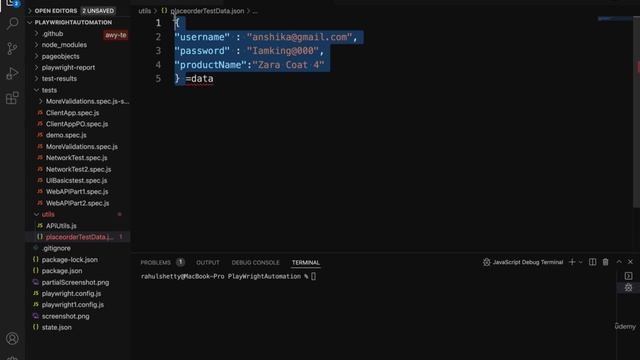The image size is (640, 360).
Task: Collapse the PLAYWRIGHTAUTOMATION project root
Action: point(73,22)
